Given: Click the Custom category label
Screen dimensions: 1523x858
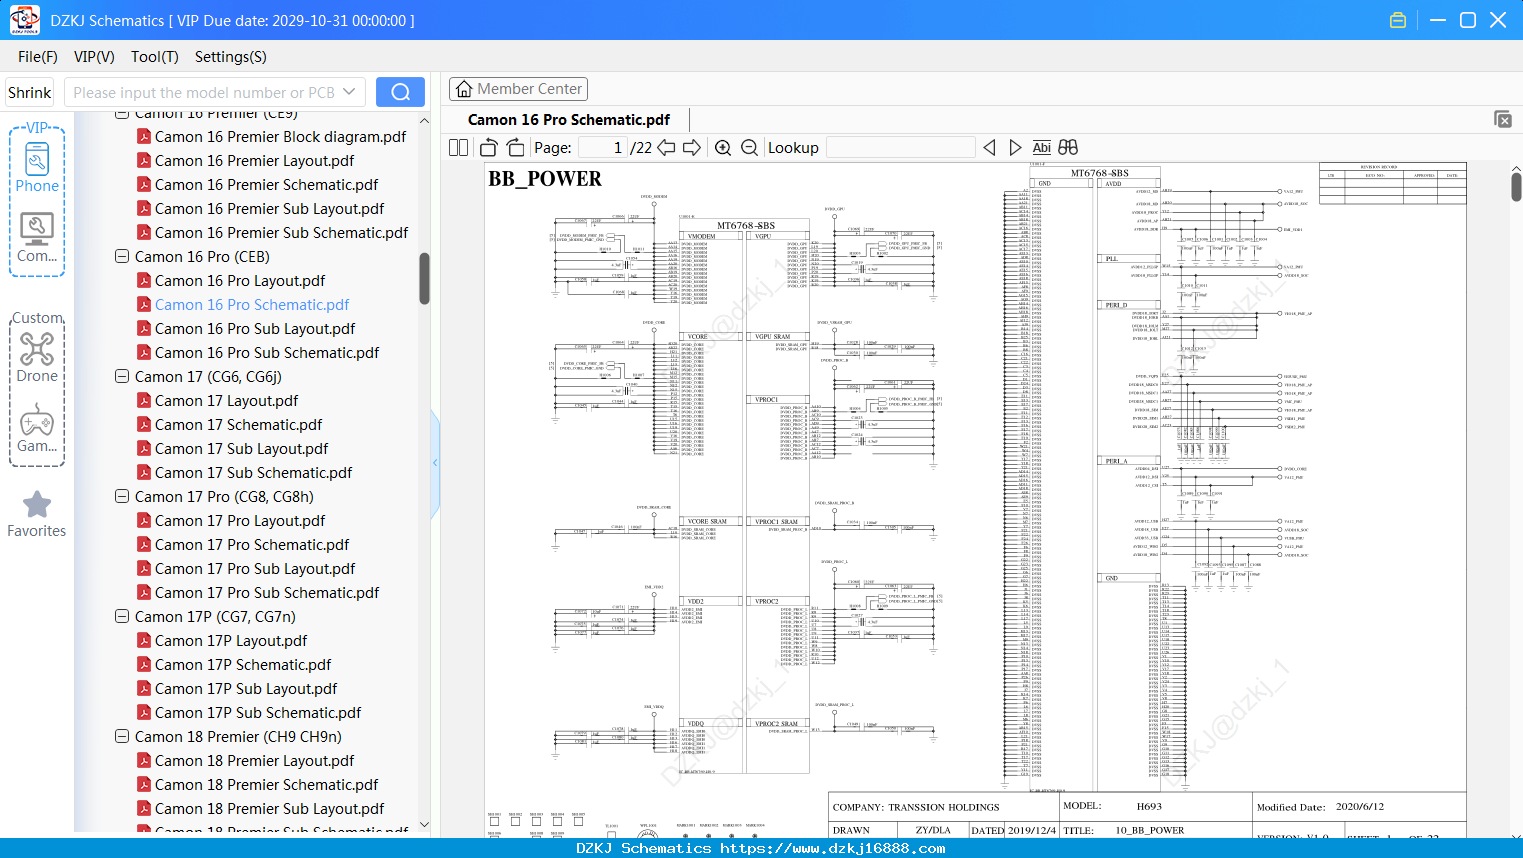Looking at the screenshot, I should tap(37, 318).
